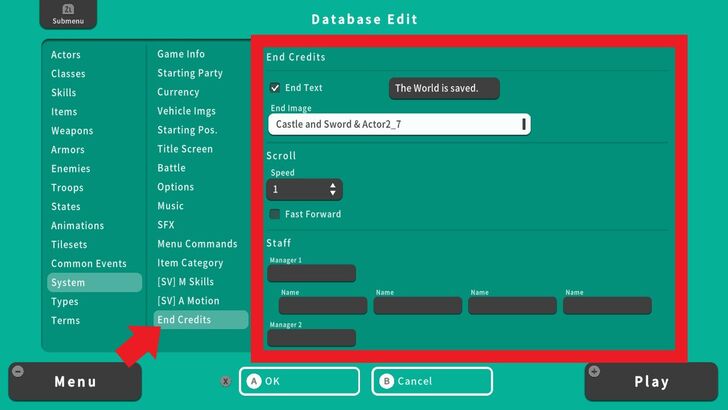728x410 pixels.
Task: Open the End Image dropdown
Action: [x=399, y=124]
